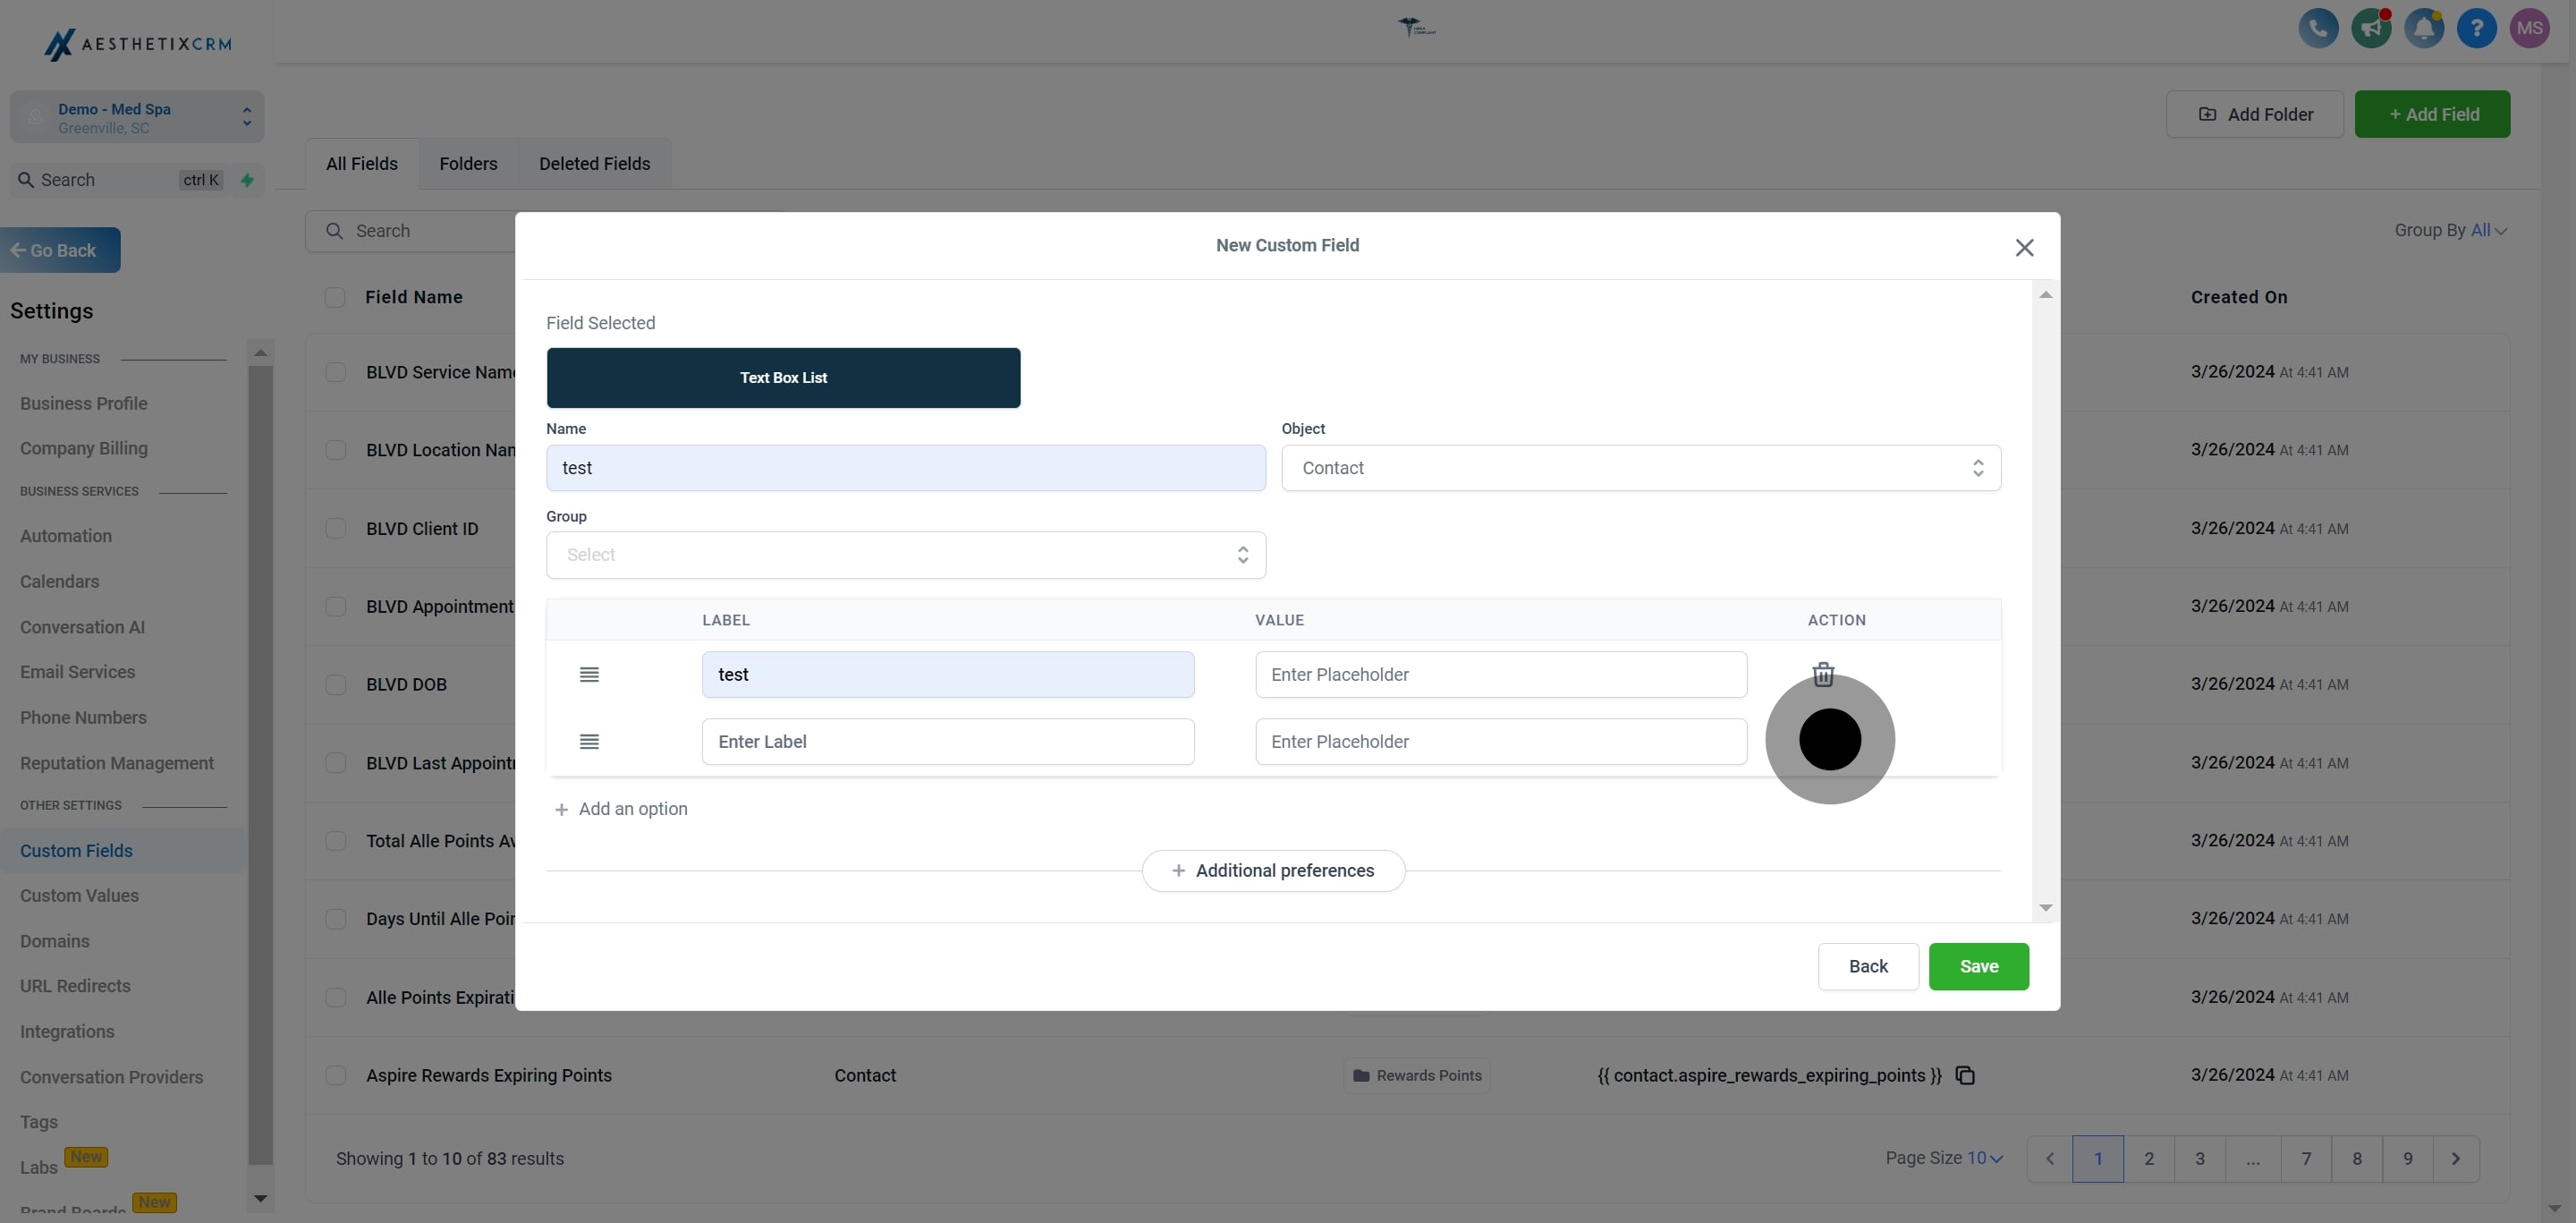Open the megaphone announcements icon
2576x1223 pixels.
(x=2370, y=28)
